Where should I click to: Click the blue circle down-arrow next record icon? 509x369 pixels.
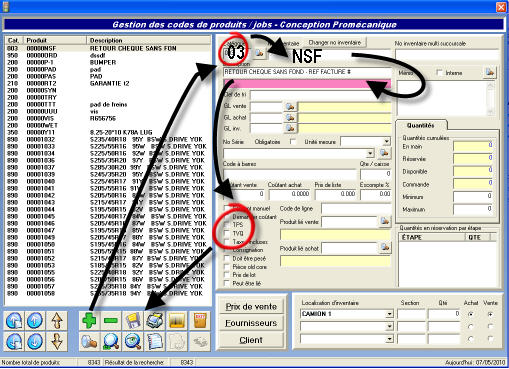(35, 341)
